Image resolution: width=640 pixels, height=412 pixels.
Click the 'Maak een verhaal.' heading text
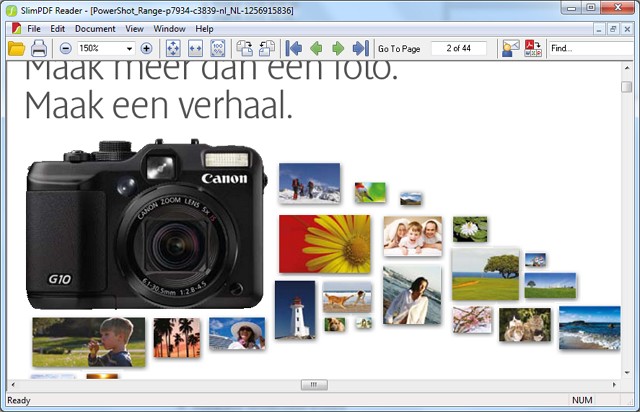coord(159,105)
